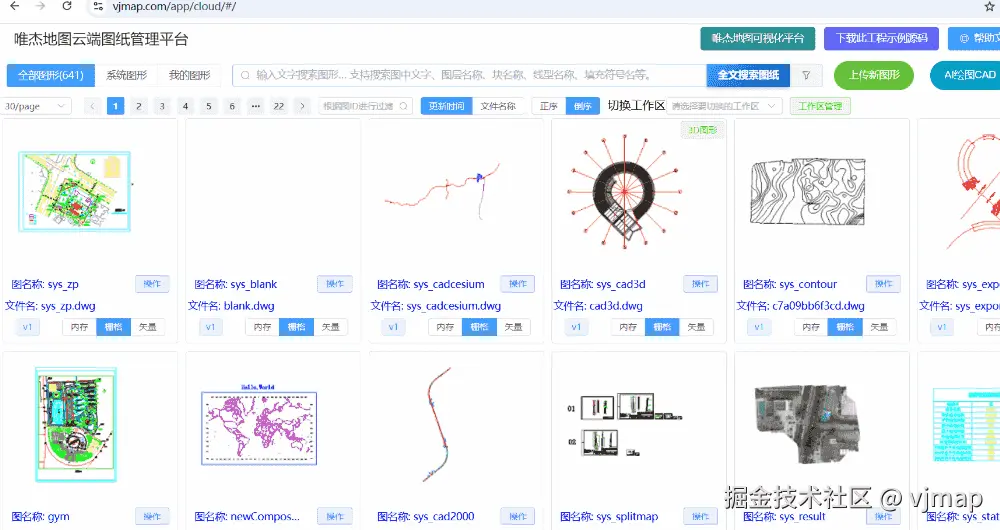This screenshot has width=1000, height=530.
Task: Open 操作 menu for sys_cad2000
Action: click(518, 516)
